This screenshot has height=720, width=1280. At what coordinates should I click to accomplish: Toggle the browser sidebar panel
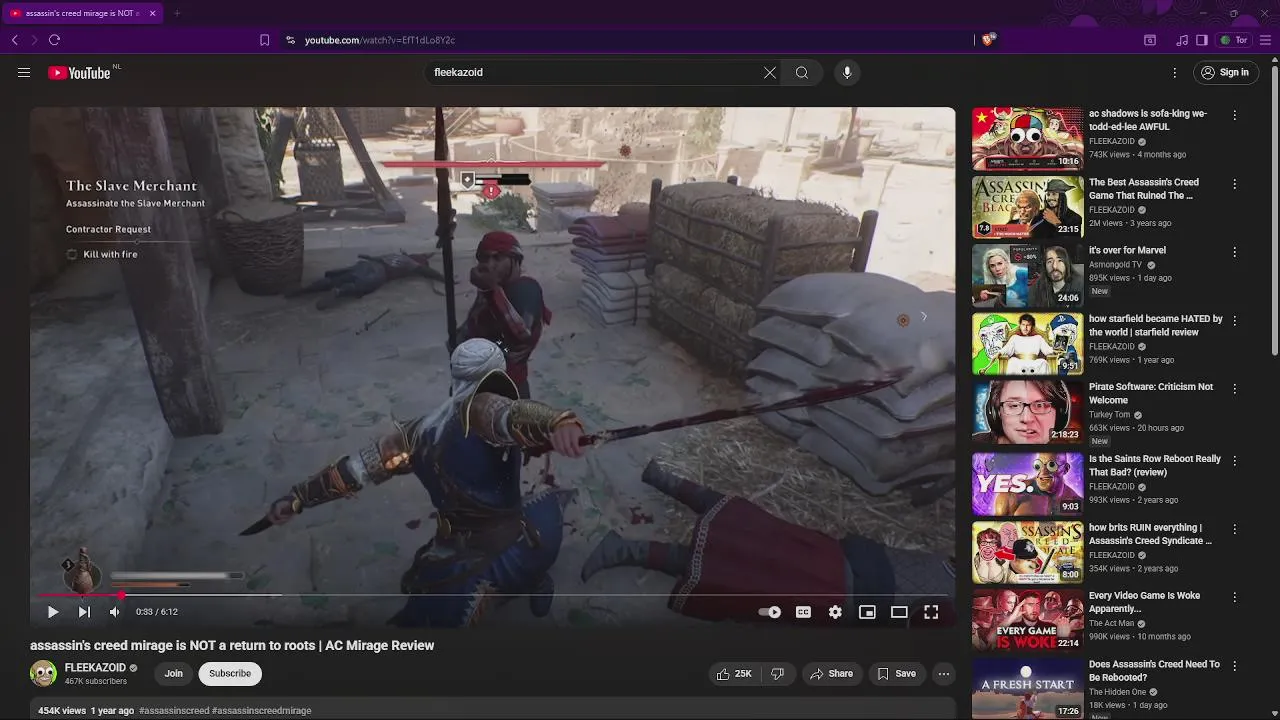(1202, 40)
